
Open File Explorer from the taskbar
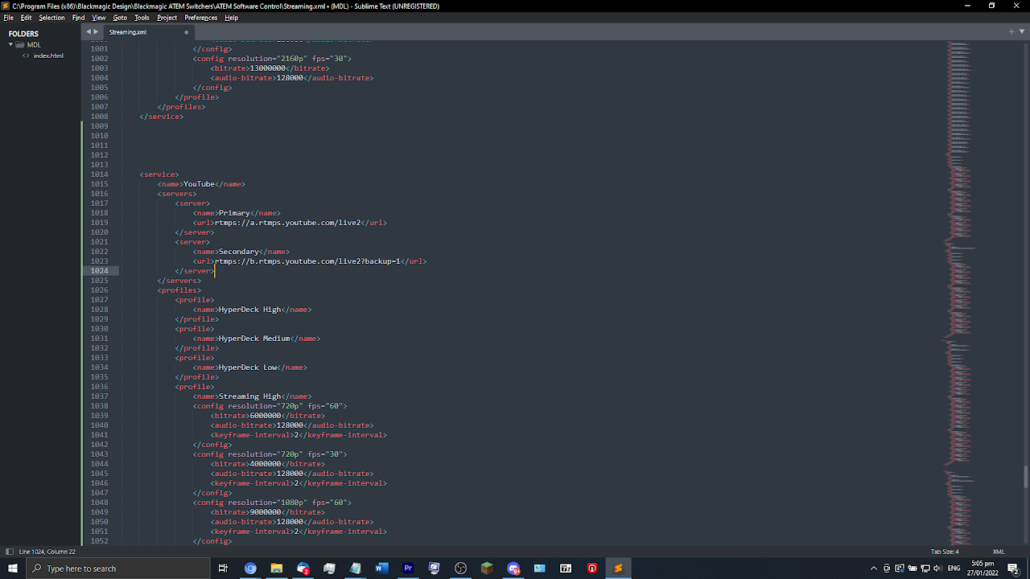(x=276, y=568)
